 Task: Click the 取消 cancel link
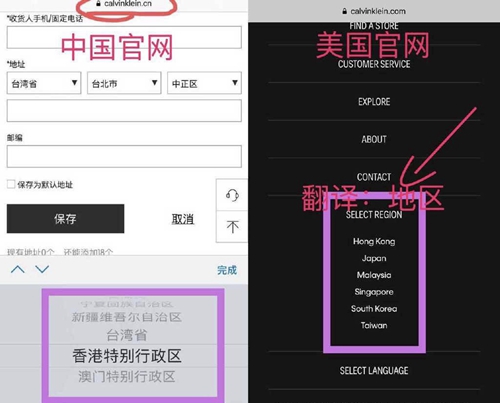[183, 219]
